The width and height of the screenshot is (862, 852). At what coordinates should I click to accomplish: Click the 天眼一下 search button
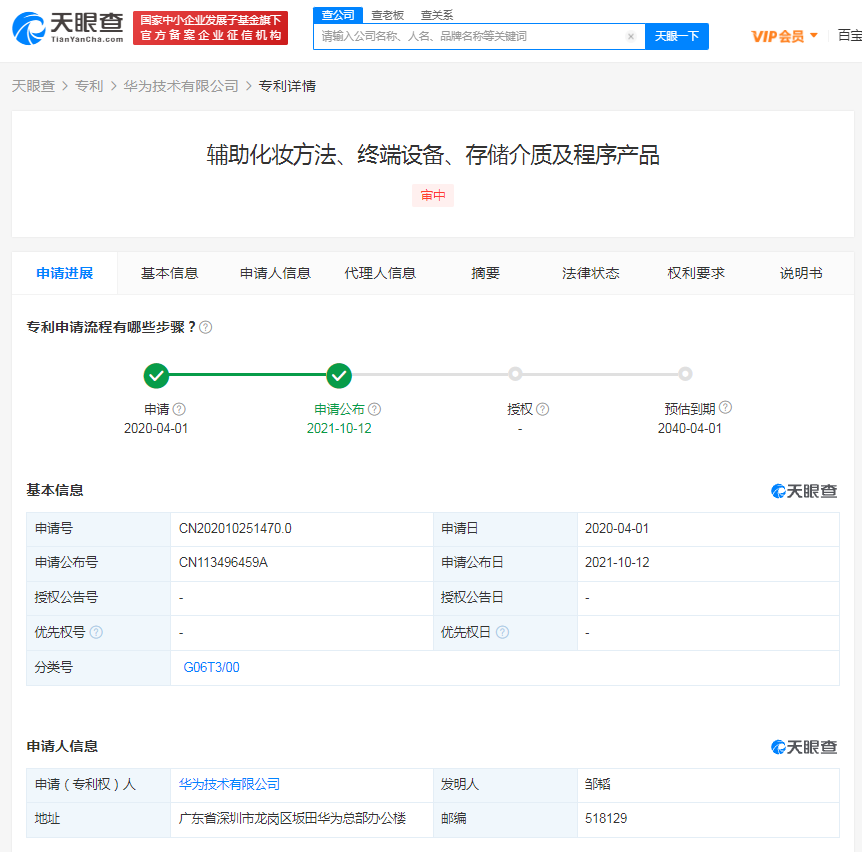point(677,36)
